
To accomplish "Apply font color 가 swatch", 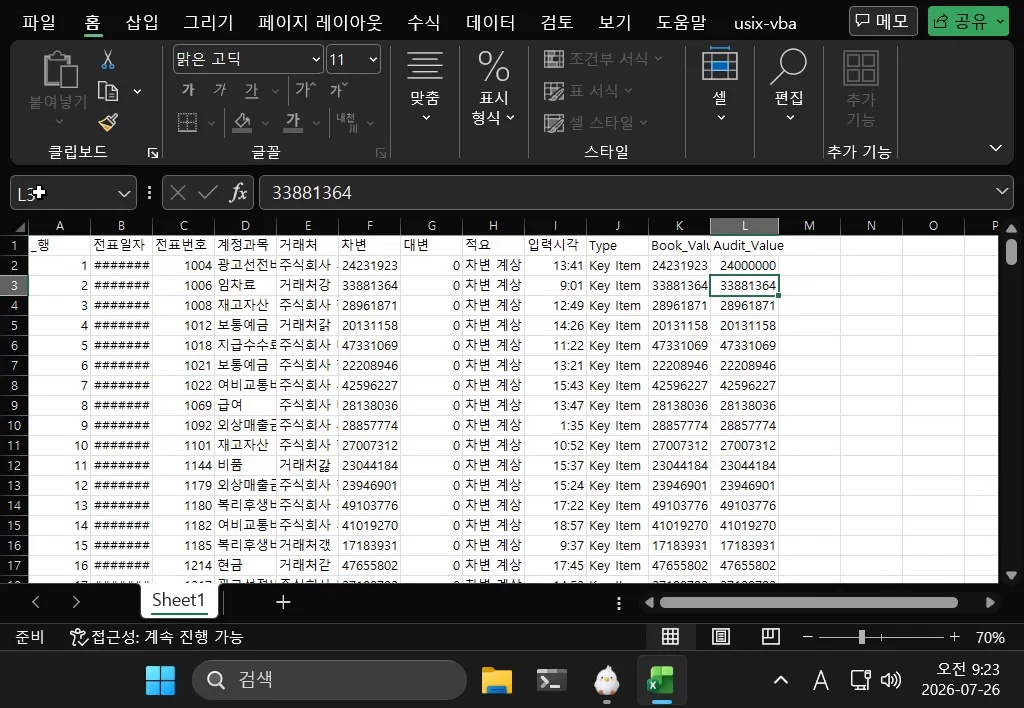I will (x=293, y=122).
